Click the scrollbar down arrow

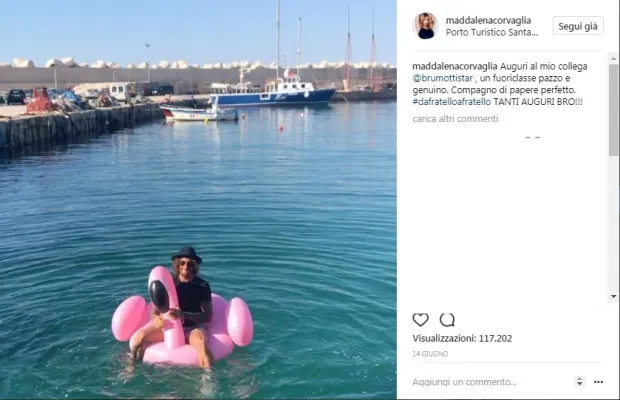tap(613, 296)
